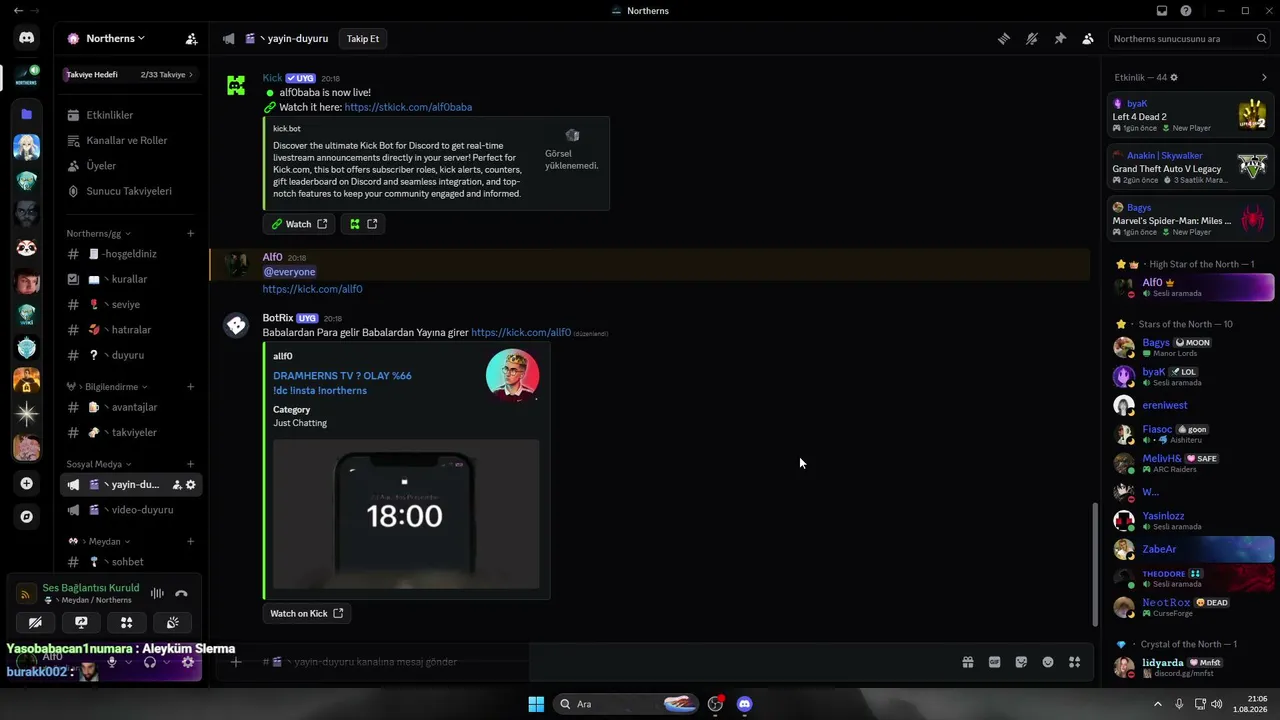Open the gift icon in message bar
Image resolution: width=1280 pixels, height=720 pixels.
pos(968,662)
